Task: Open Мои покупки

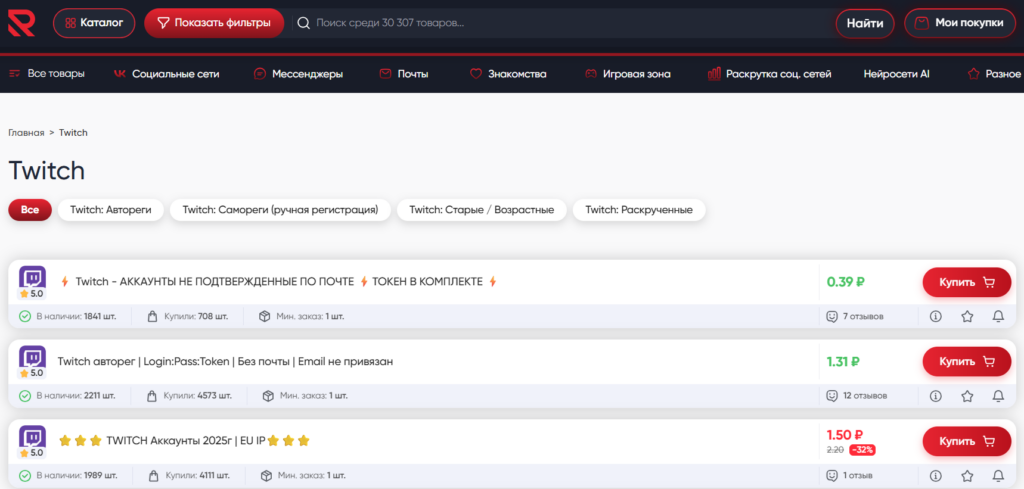Action: pos(960,23)
